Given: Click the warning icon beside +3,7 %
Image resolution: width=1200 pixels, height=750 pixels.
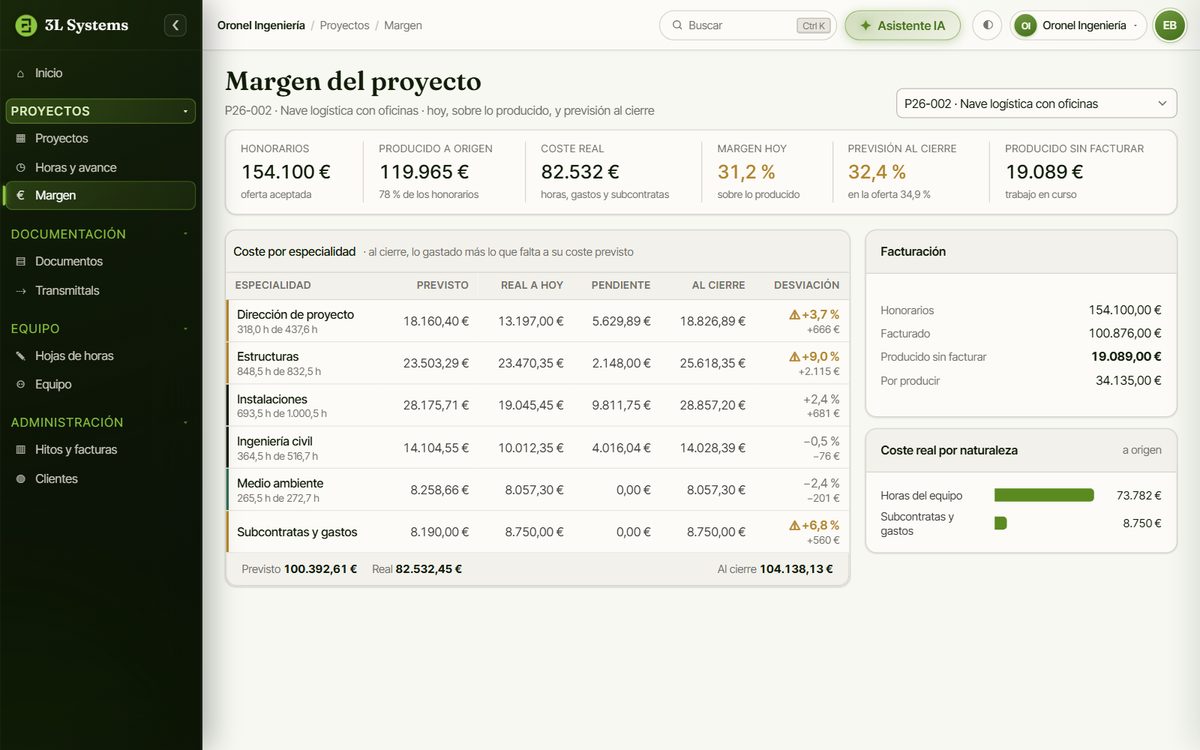Looking at the screenshot, I should point(795,315).
